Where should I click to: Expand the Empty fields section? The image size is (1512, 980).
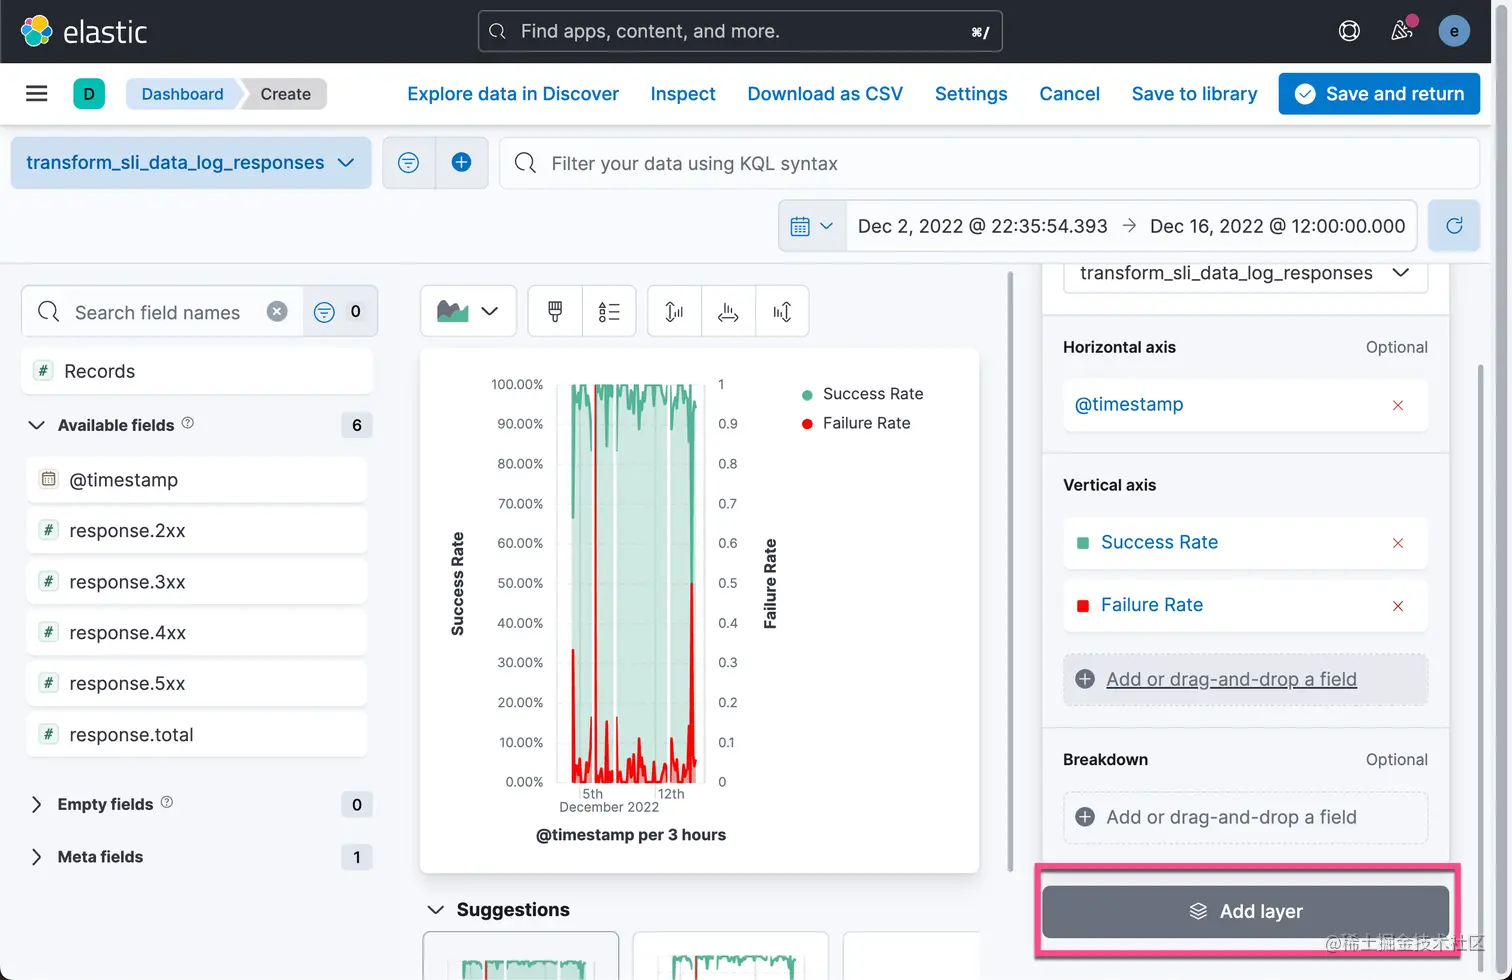pyautogui.click(x=36, y=805)
